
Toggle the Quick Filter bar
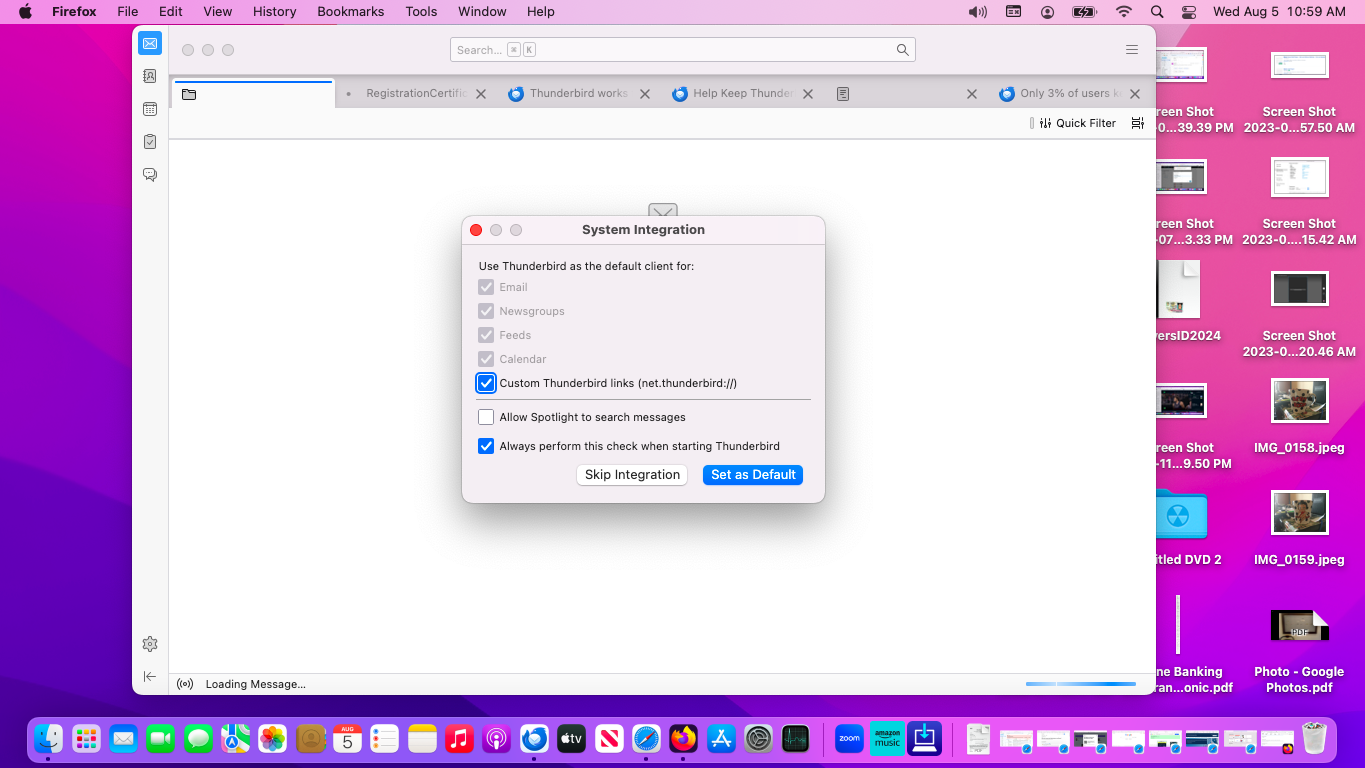pos(1077,123)
